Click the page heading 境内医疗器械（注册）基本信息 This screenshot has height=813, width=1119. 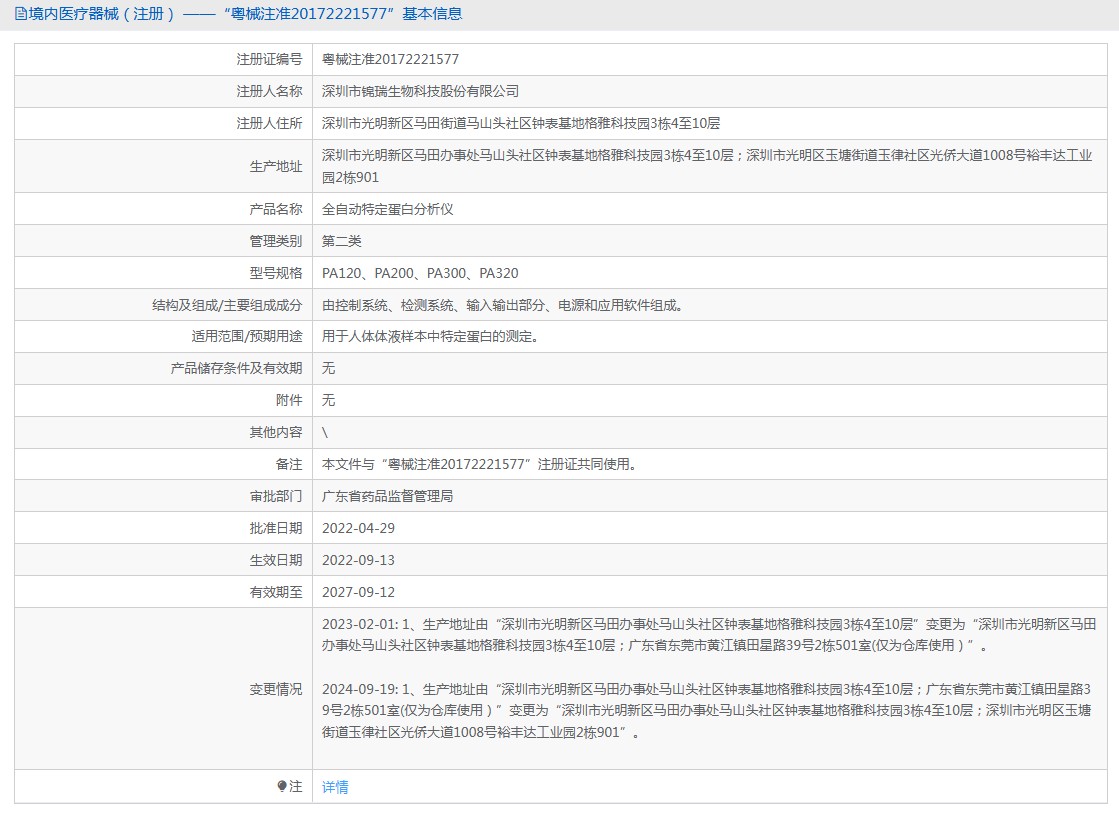pos(238,14)
